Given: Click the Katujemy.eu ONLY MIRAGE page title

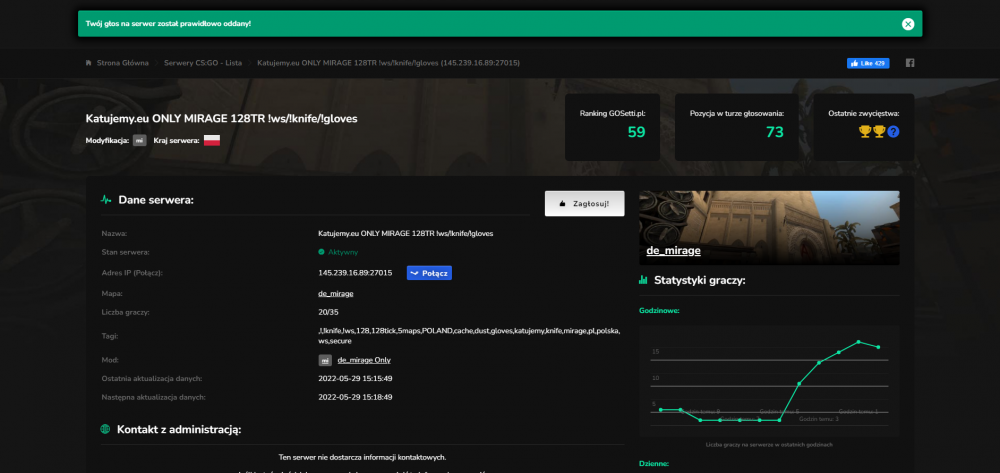Looking at the screenshot, I should tap(221, 119).
